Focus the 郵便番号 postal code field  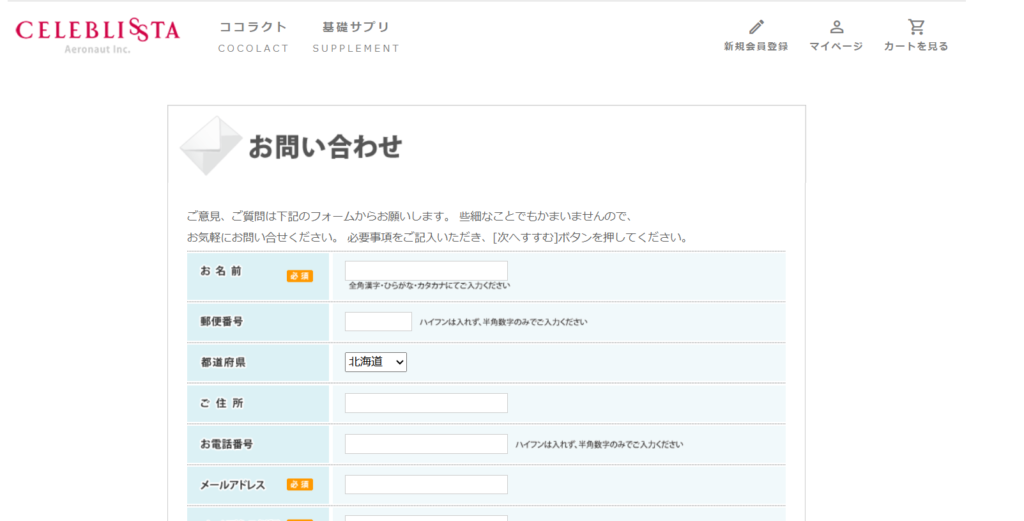(378, 321)
